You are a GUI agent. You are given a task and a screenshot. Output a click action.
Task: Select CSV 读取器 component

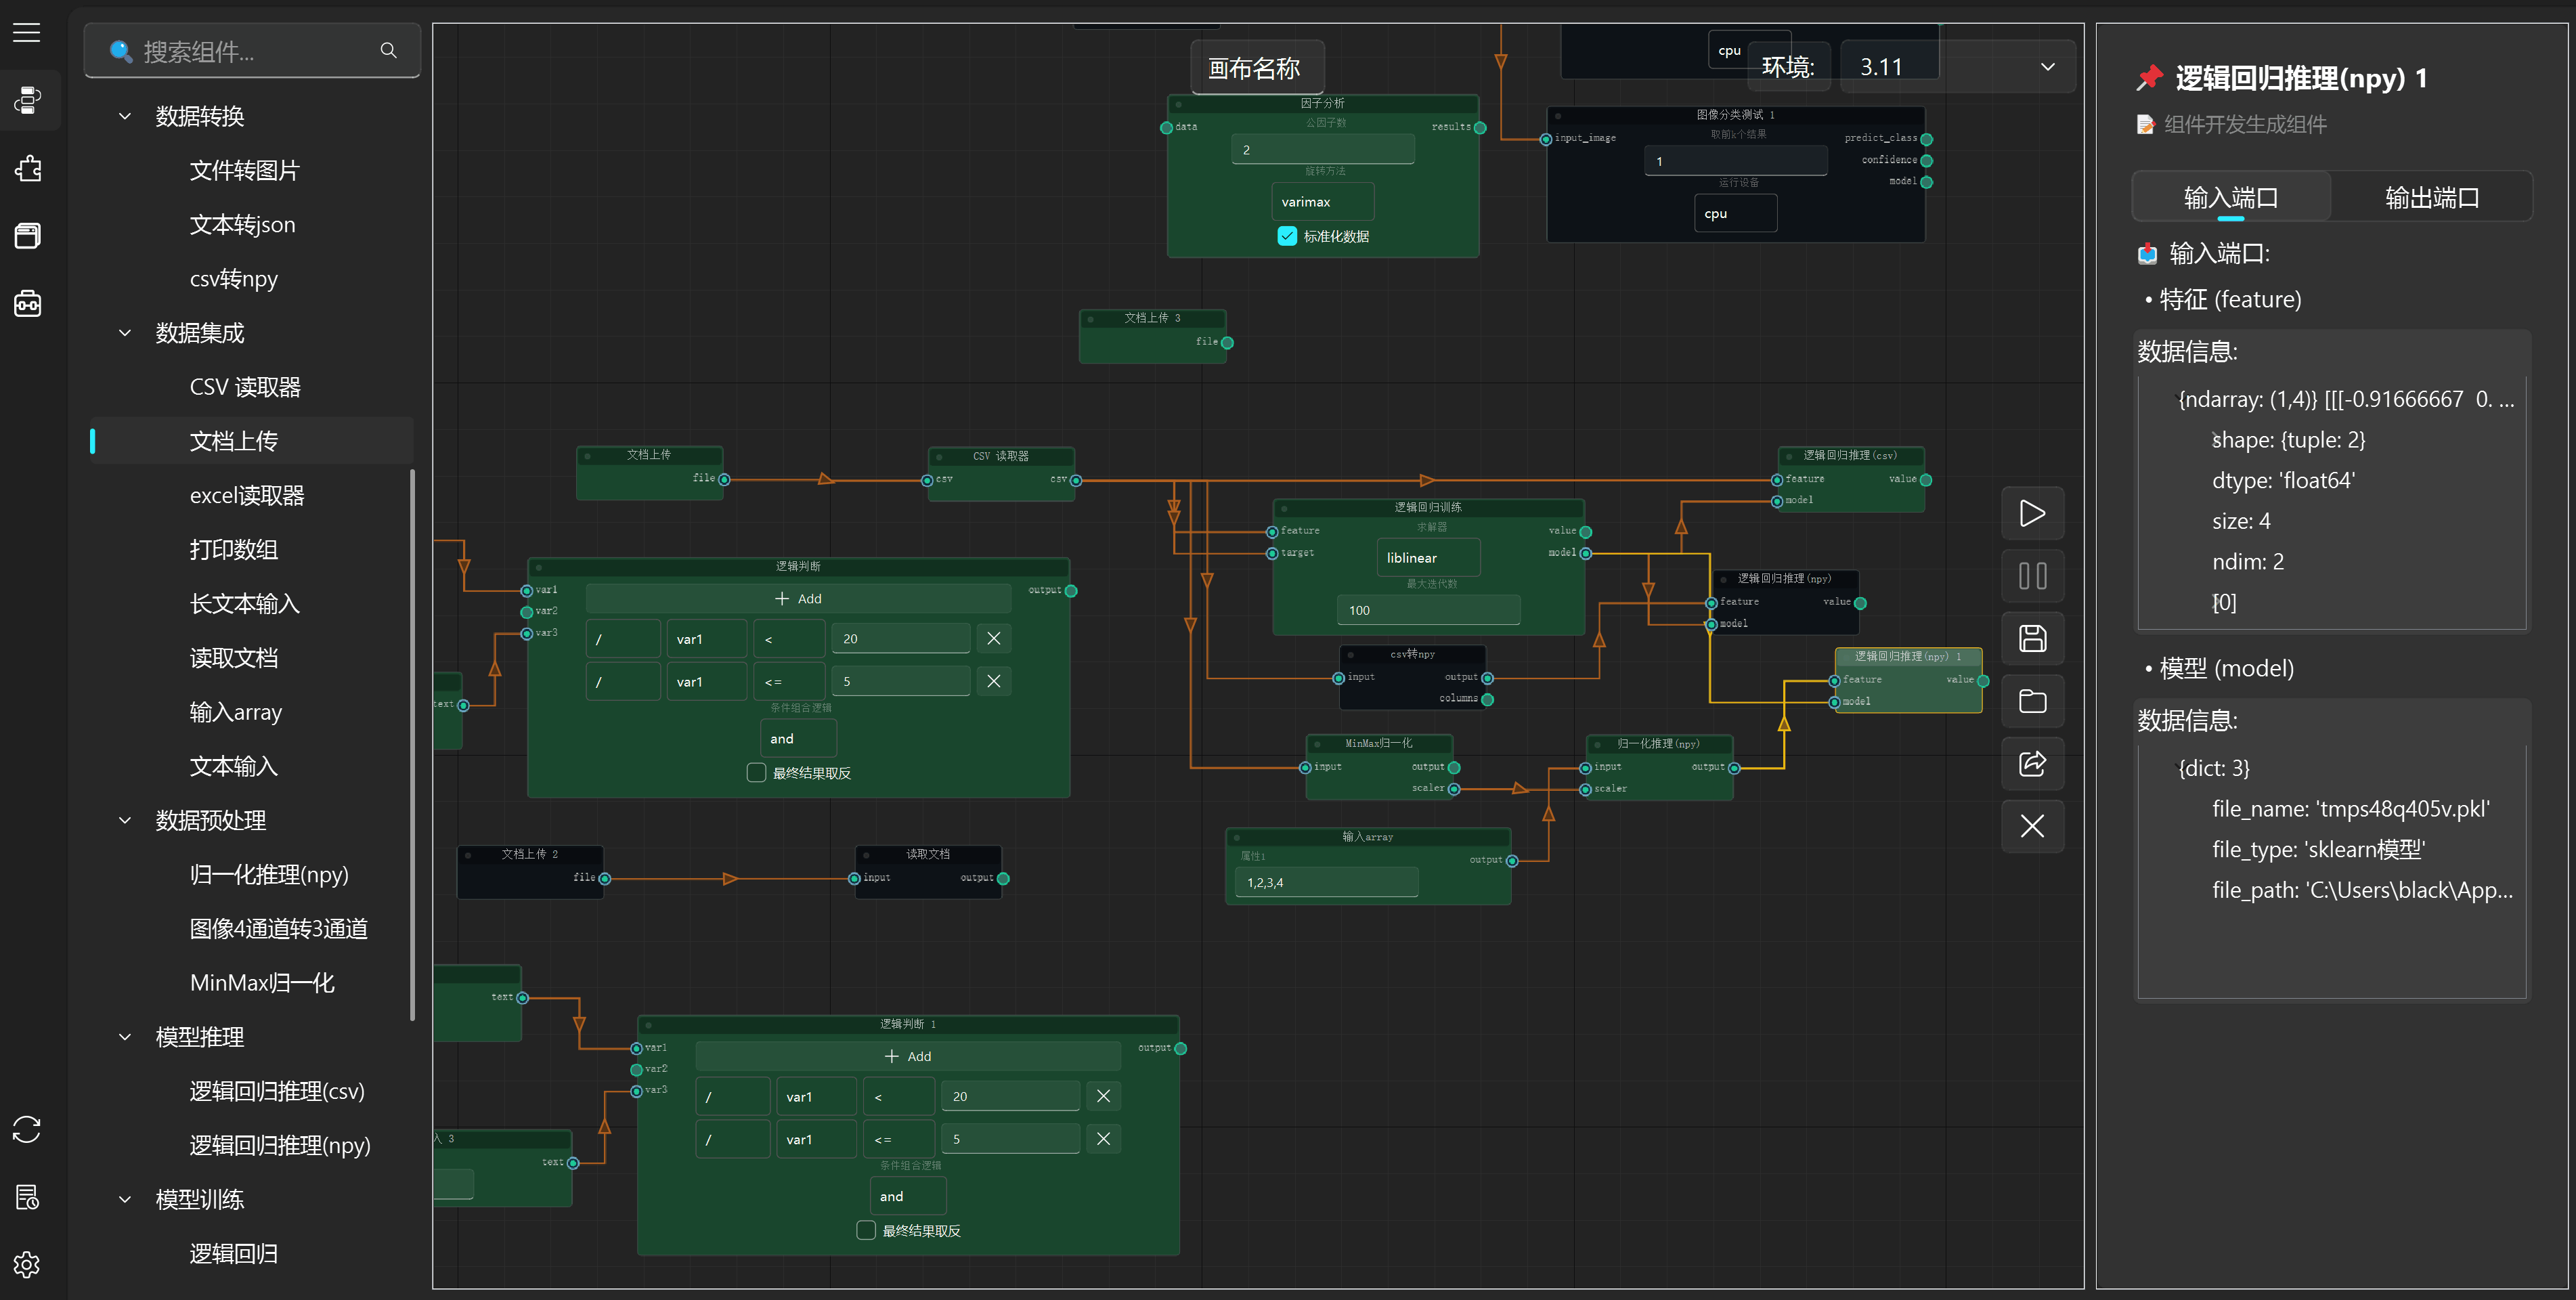pos(251,387)
